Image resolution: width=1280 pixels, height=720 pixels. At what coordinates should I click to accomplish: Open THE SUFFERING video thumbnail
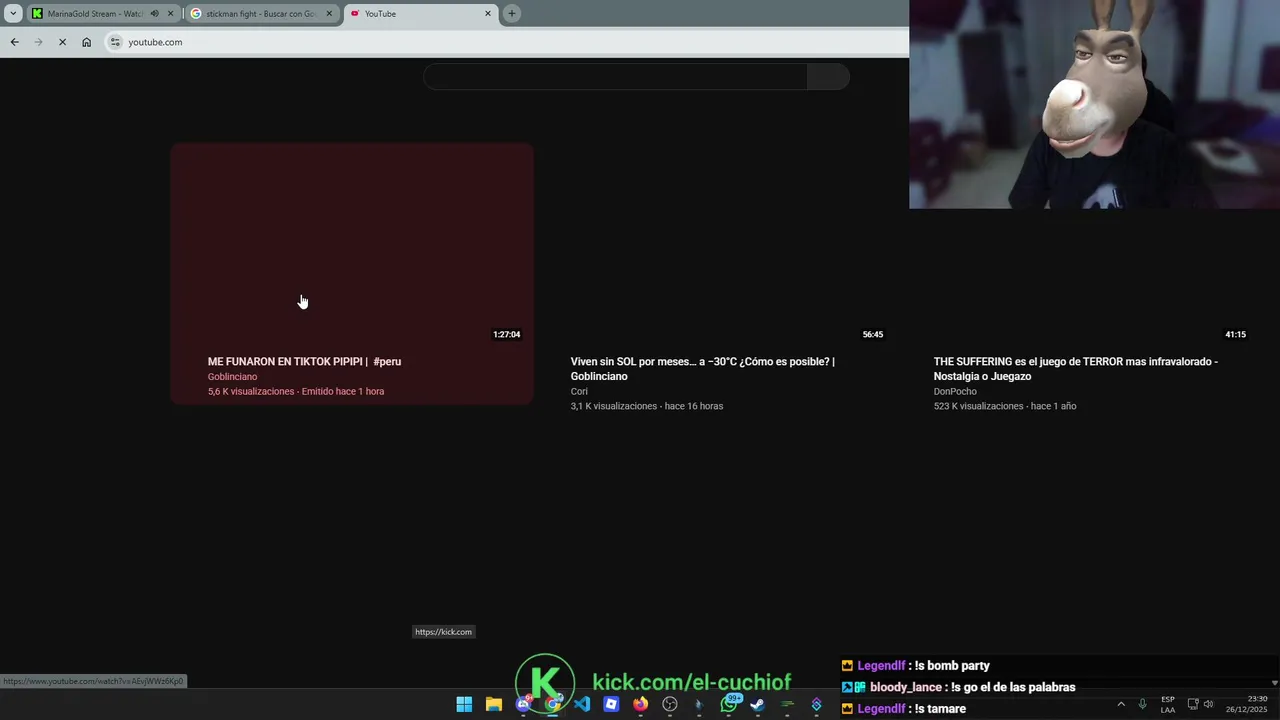(1078, 245)
